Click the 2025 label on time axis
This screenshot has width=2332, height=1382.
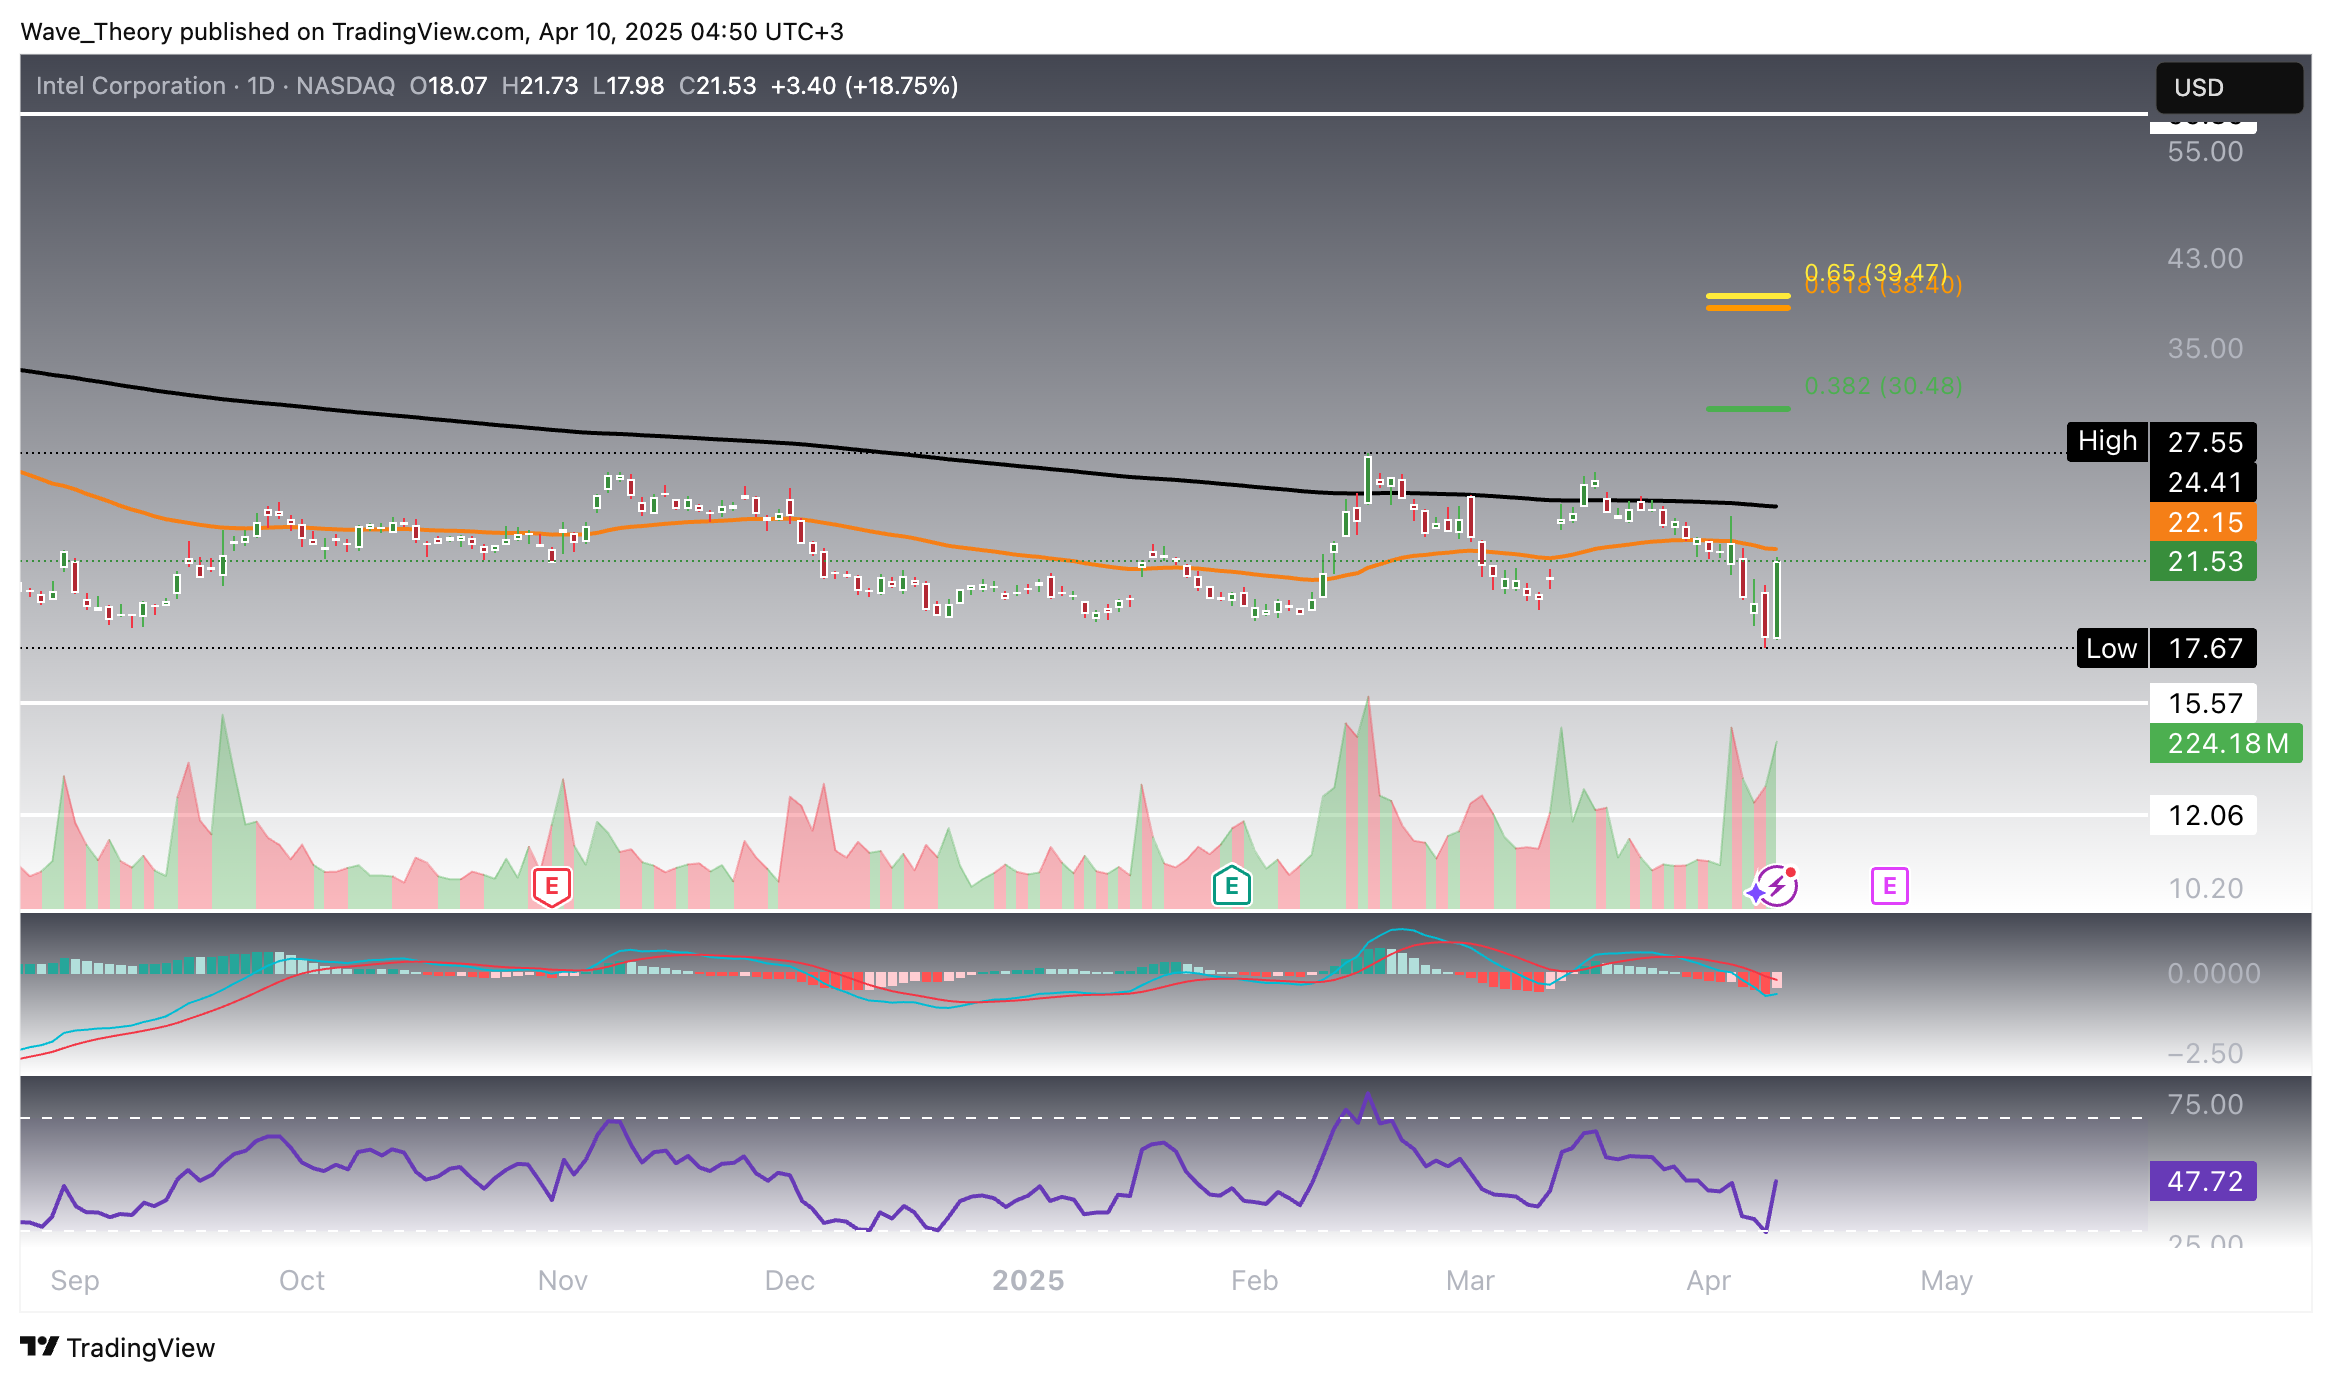(1028, 1280)
